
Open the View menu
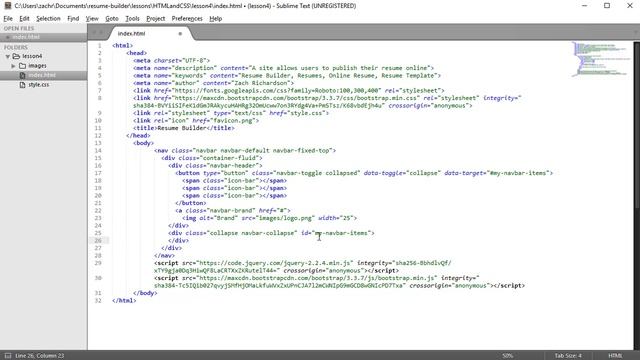pos(92,18)
